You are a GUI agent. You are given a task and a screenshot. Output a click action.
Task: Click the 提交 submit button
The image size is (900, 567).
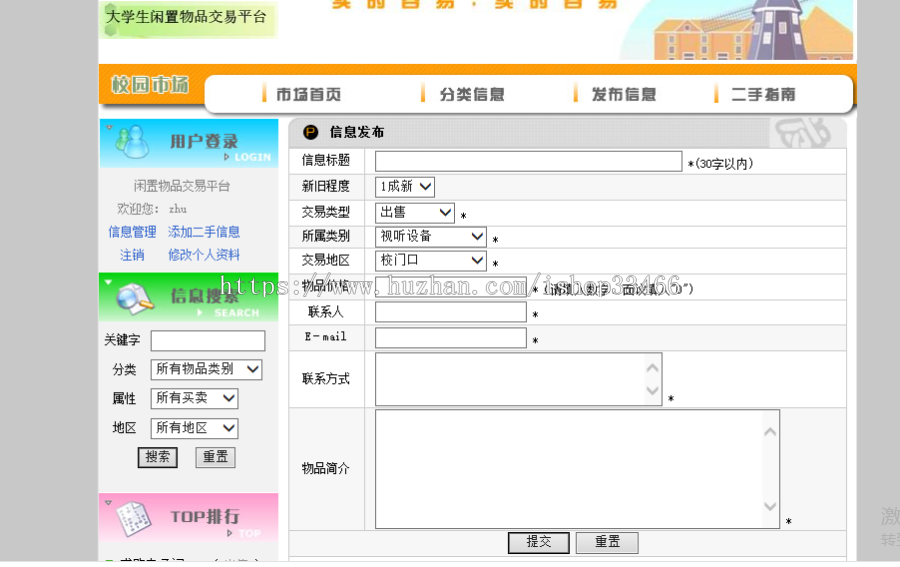(539, 542)
